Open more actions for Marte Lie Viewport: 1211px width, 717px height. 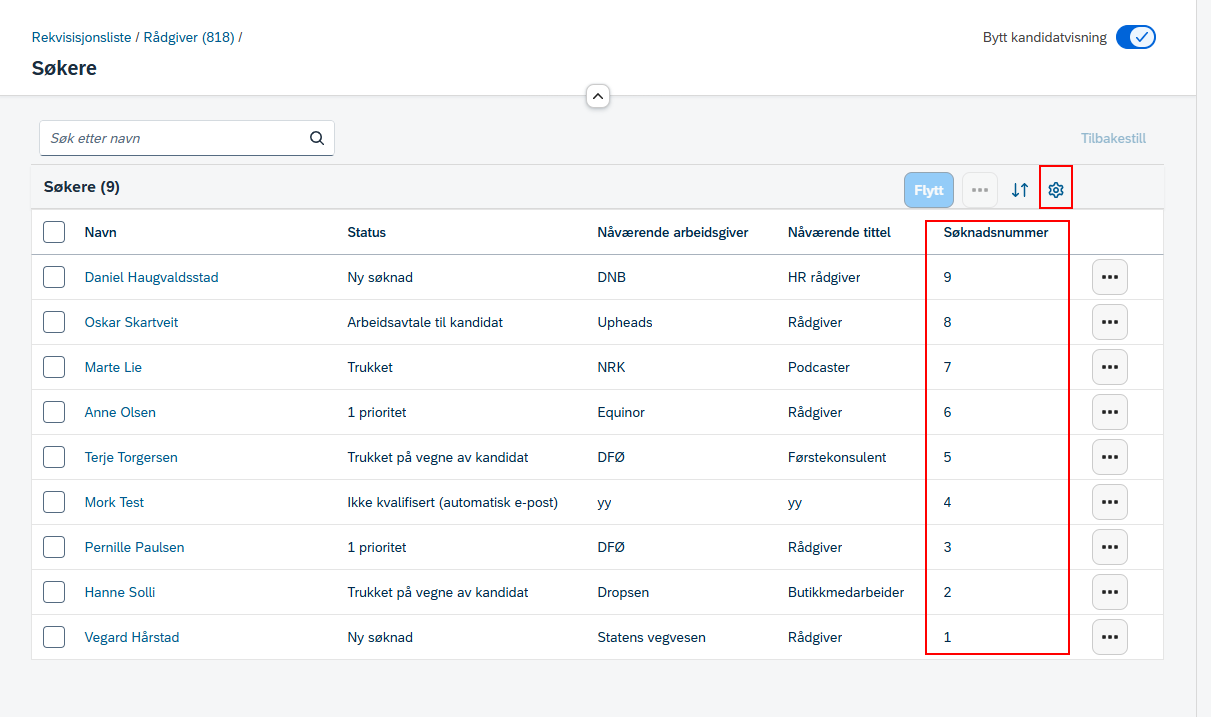pyautogui.click(x=1110, y=367)
